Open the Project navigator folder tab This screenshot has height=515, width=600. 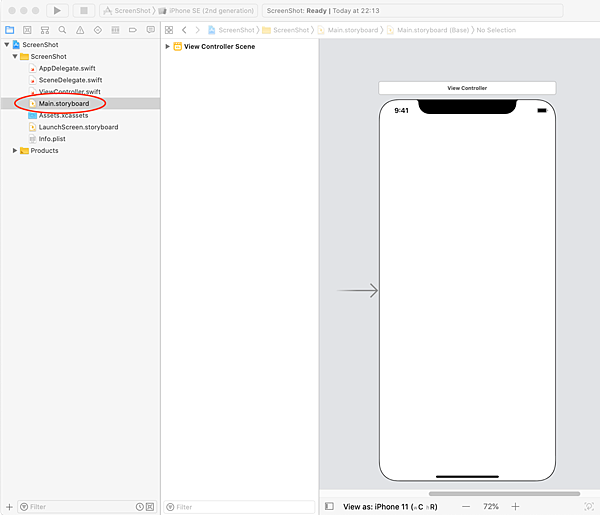[x=10, y=30]
